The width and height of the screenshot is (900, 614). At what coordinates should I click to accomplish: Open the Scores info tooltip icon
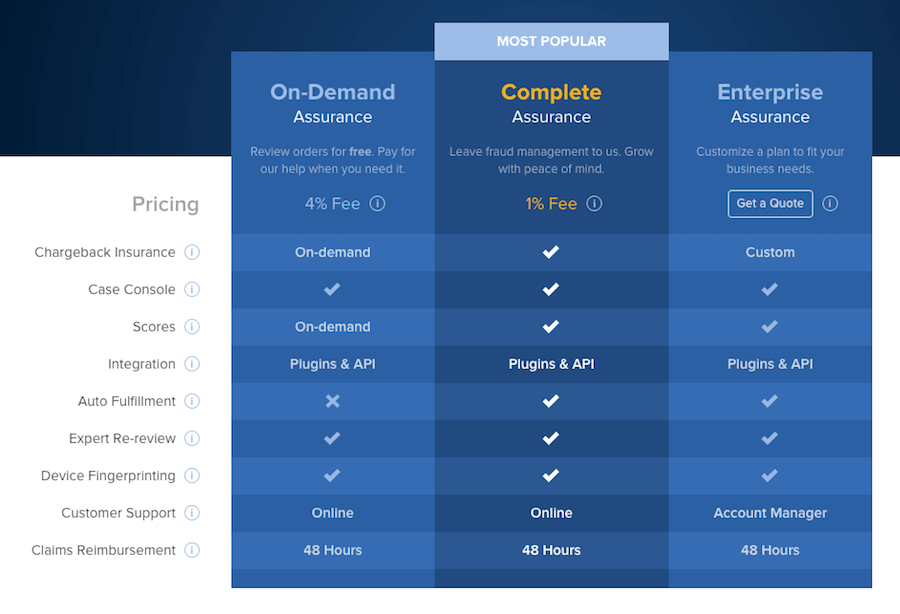(x=192, y=327)
